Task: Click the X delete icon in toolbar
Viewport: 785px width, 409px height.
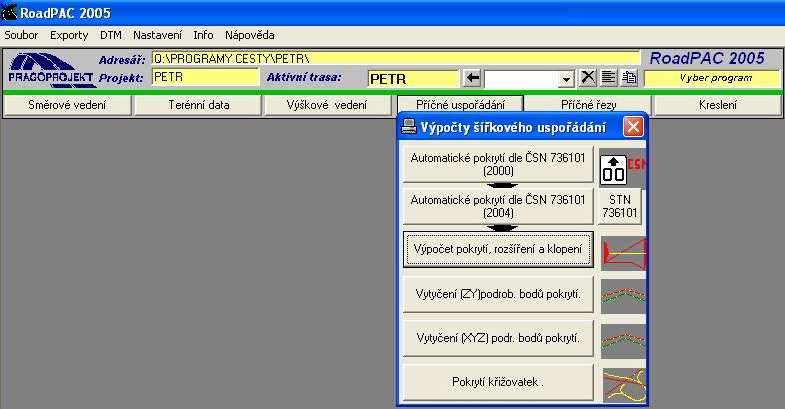Action: pos(588,78)
